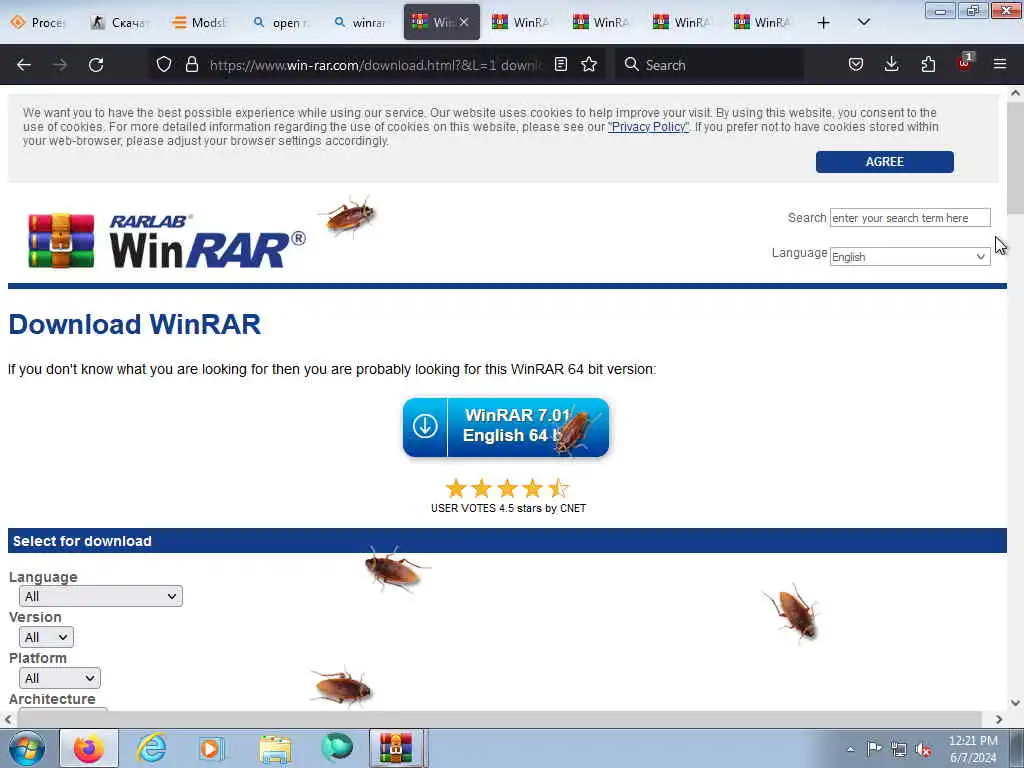Open the Privacy Policy link
Image resolution: width=1024 pixels, height=768 pixels.
coord(648,127)
